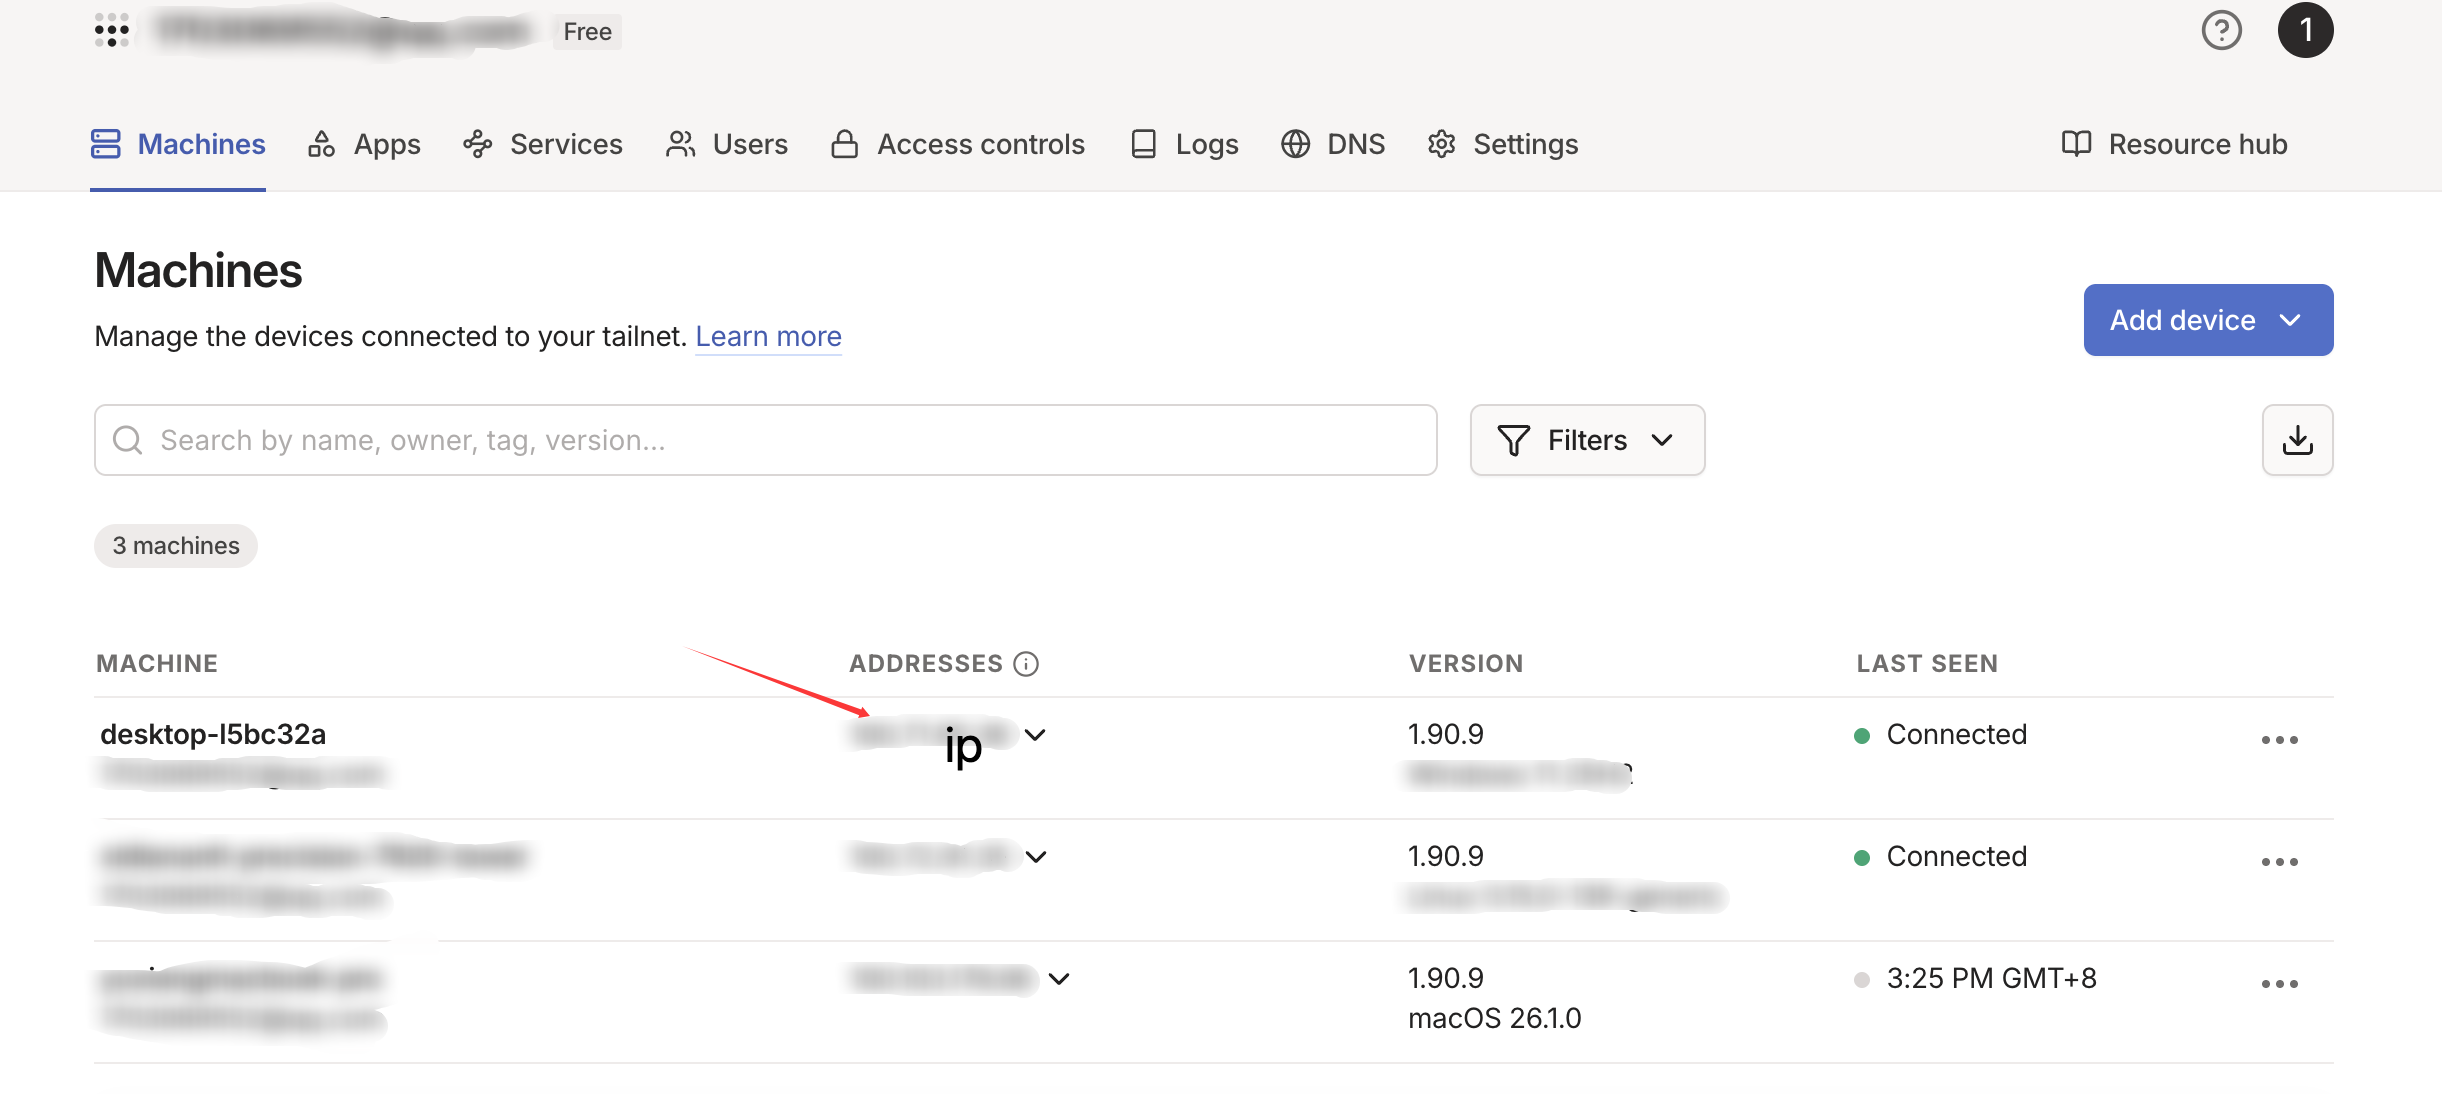Open the user avatar badge
Screen dimensions: 2442x1094
point(2305,30)
